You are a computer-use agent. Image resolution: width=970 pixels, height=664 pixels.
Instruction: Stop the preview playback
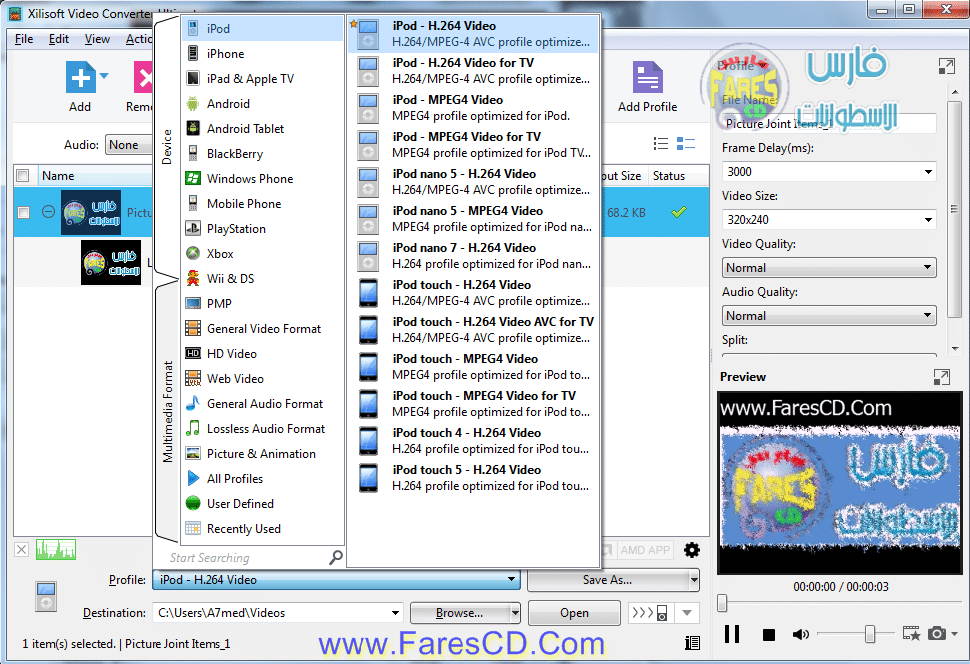click(769, 635)
